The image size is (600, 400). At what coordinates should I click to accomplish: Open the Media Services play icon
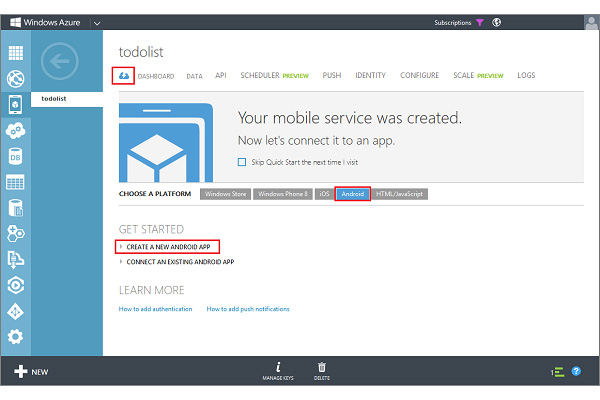coord(16,285)
